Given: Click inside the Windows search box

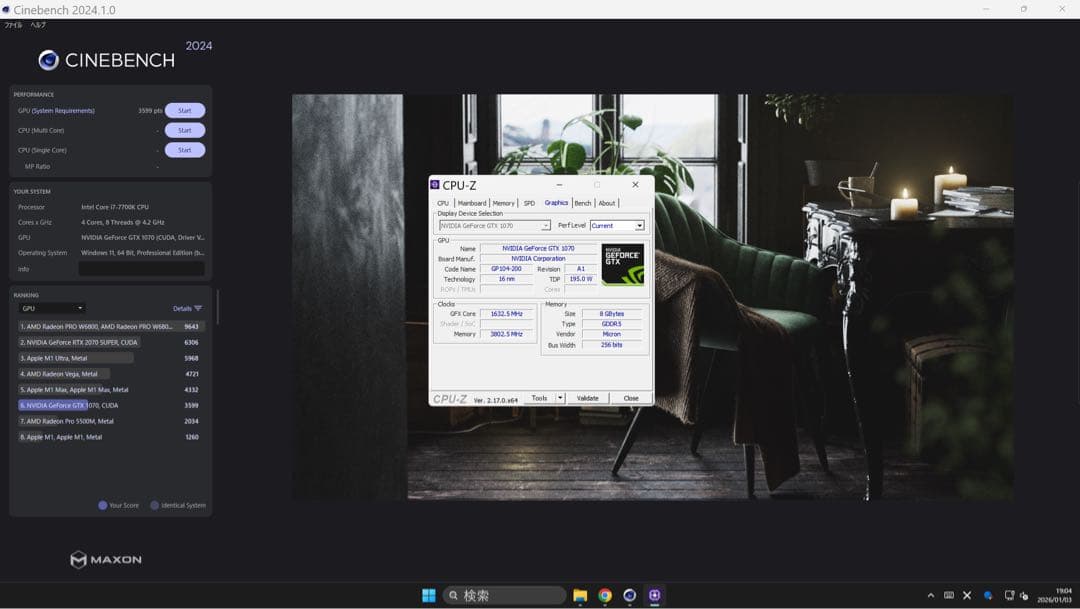Looking at the screenshot, I should pyautogui.click(x=504, y=594).
